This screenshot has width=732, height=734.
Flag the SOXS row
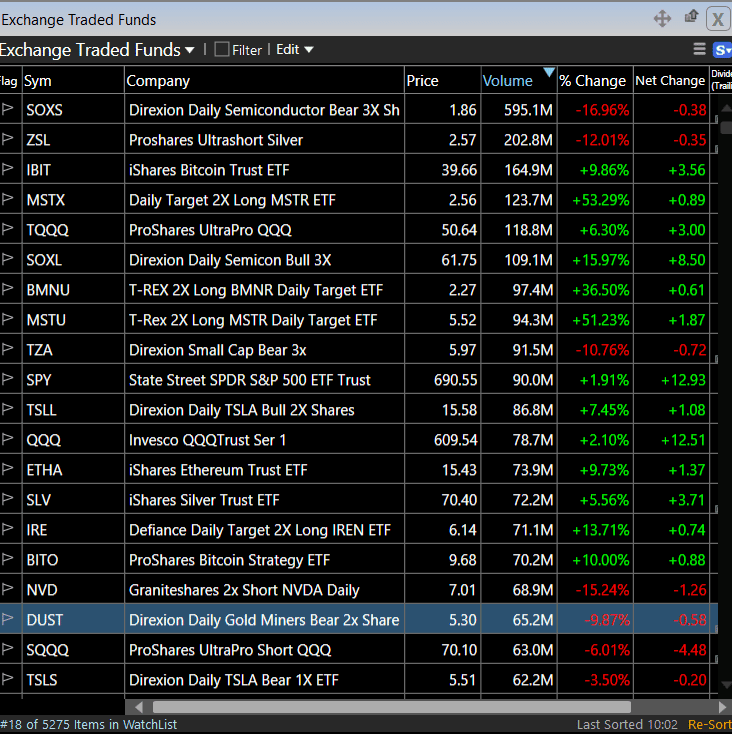coord(7,109)
